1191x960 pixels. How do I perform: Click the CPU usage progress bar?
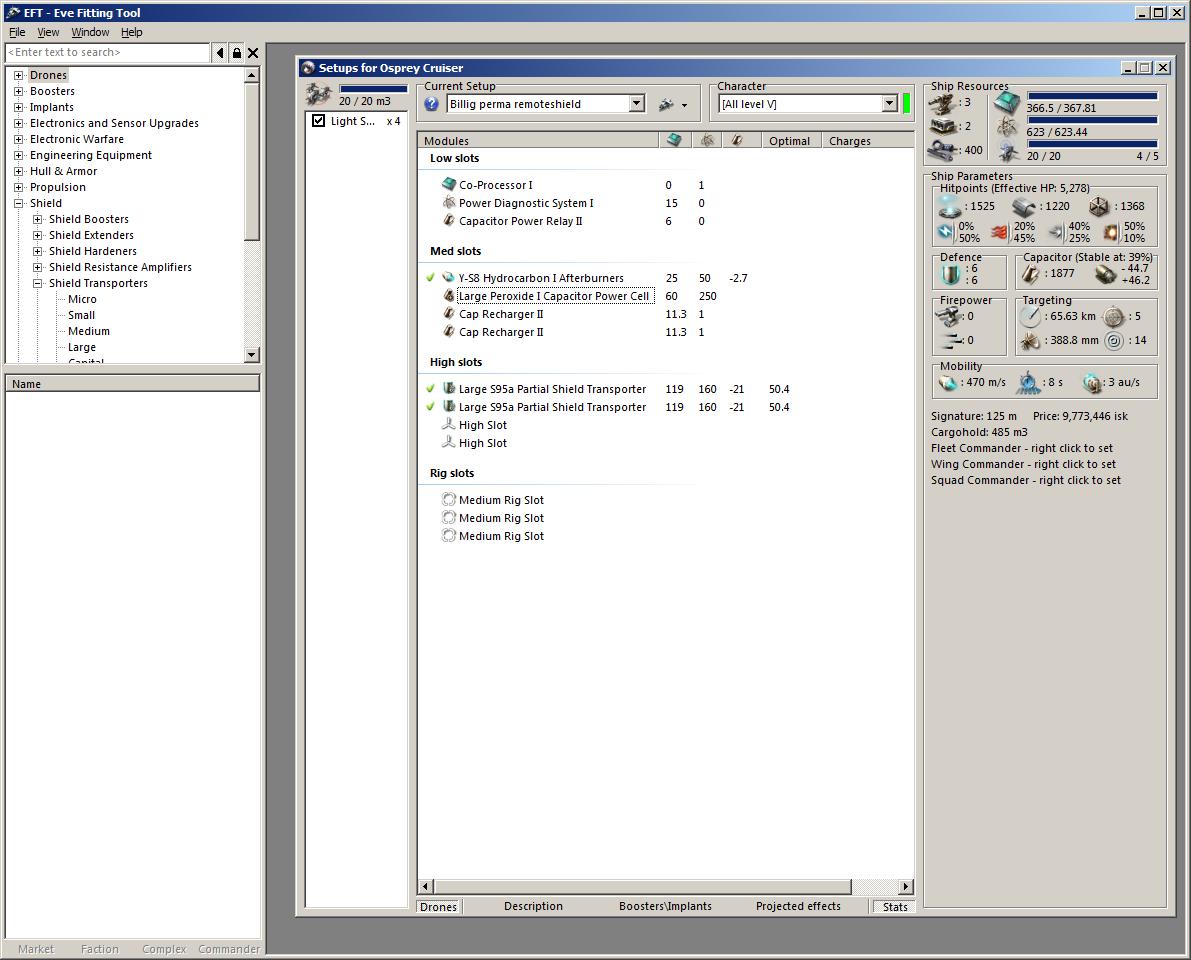(1091, 96)
